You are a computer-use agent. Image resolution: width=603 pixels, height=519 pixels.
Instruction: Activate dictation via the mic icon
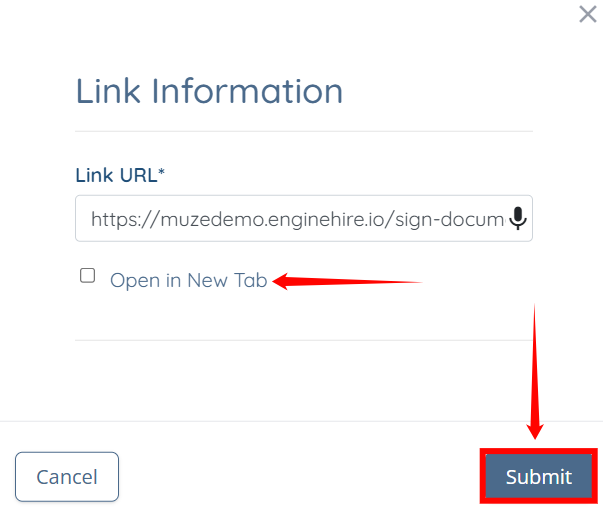tap(518, 218)
